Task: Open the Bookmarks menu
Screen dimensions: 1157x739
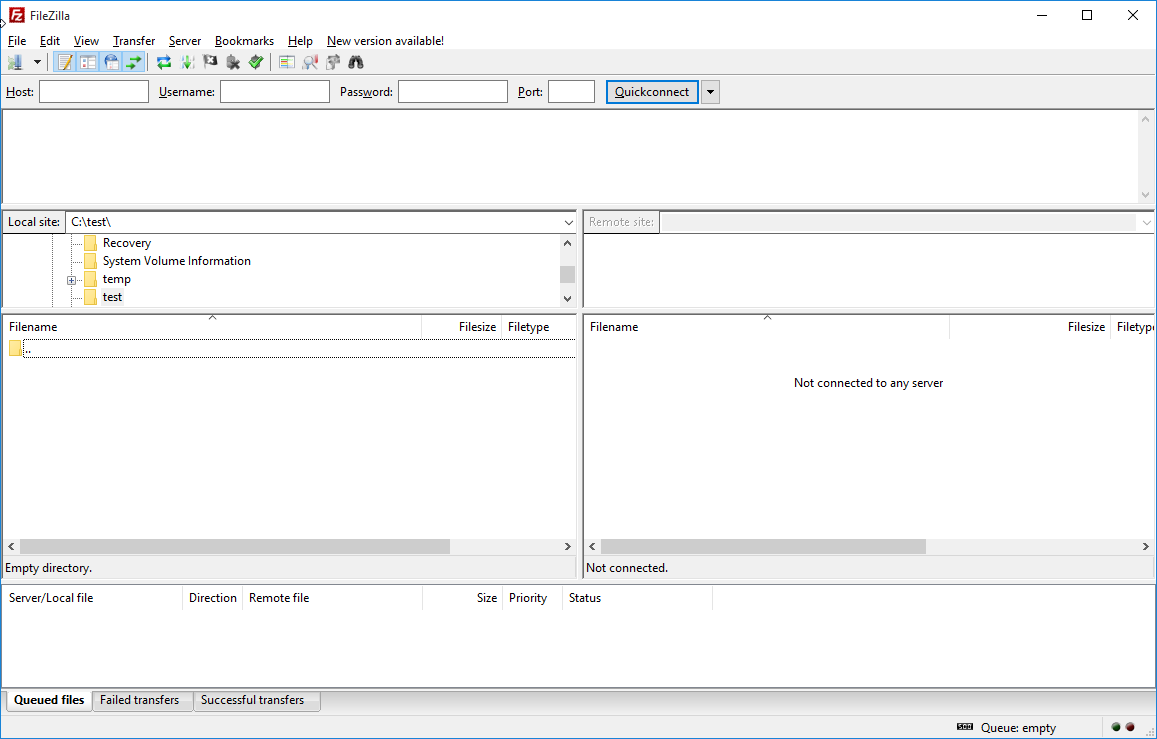Action: click(x=244, y=41)
